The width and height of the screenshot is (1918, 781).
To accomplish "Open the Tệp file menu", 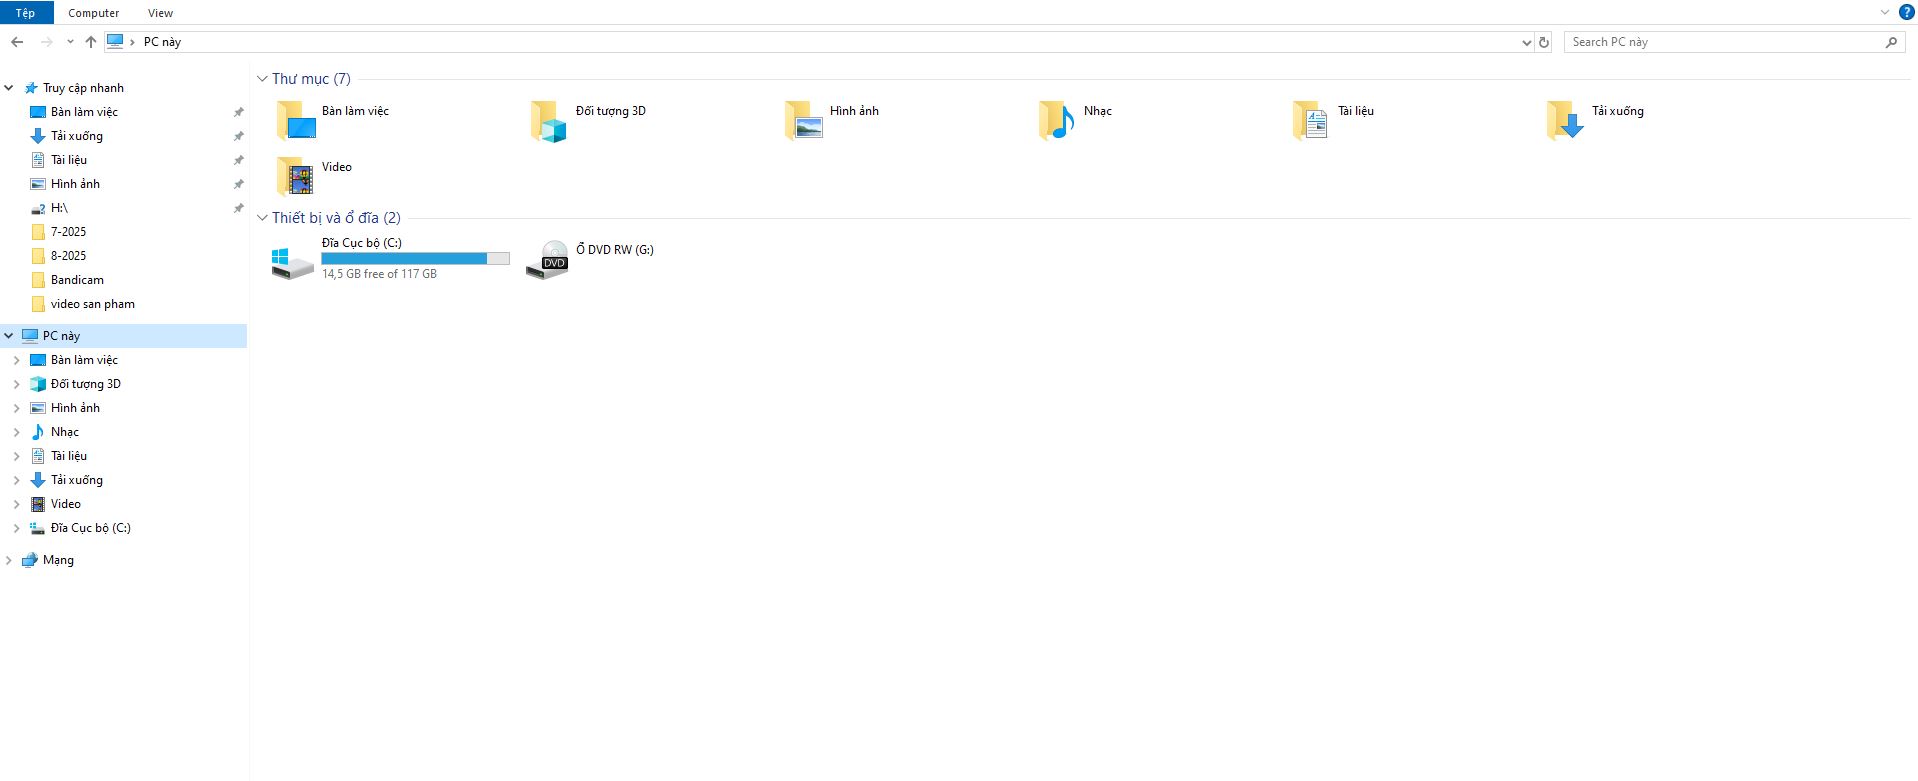I will pos(25,13).
